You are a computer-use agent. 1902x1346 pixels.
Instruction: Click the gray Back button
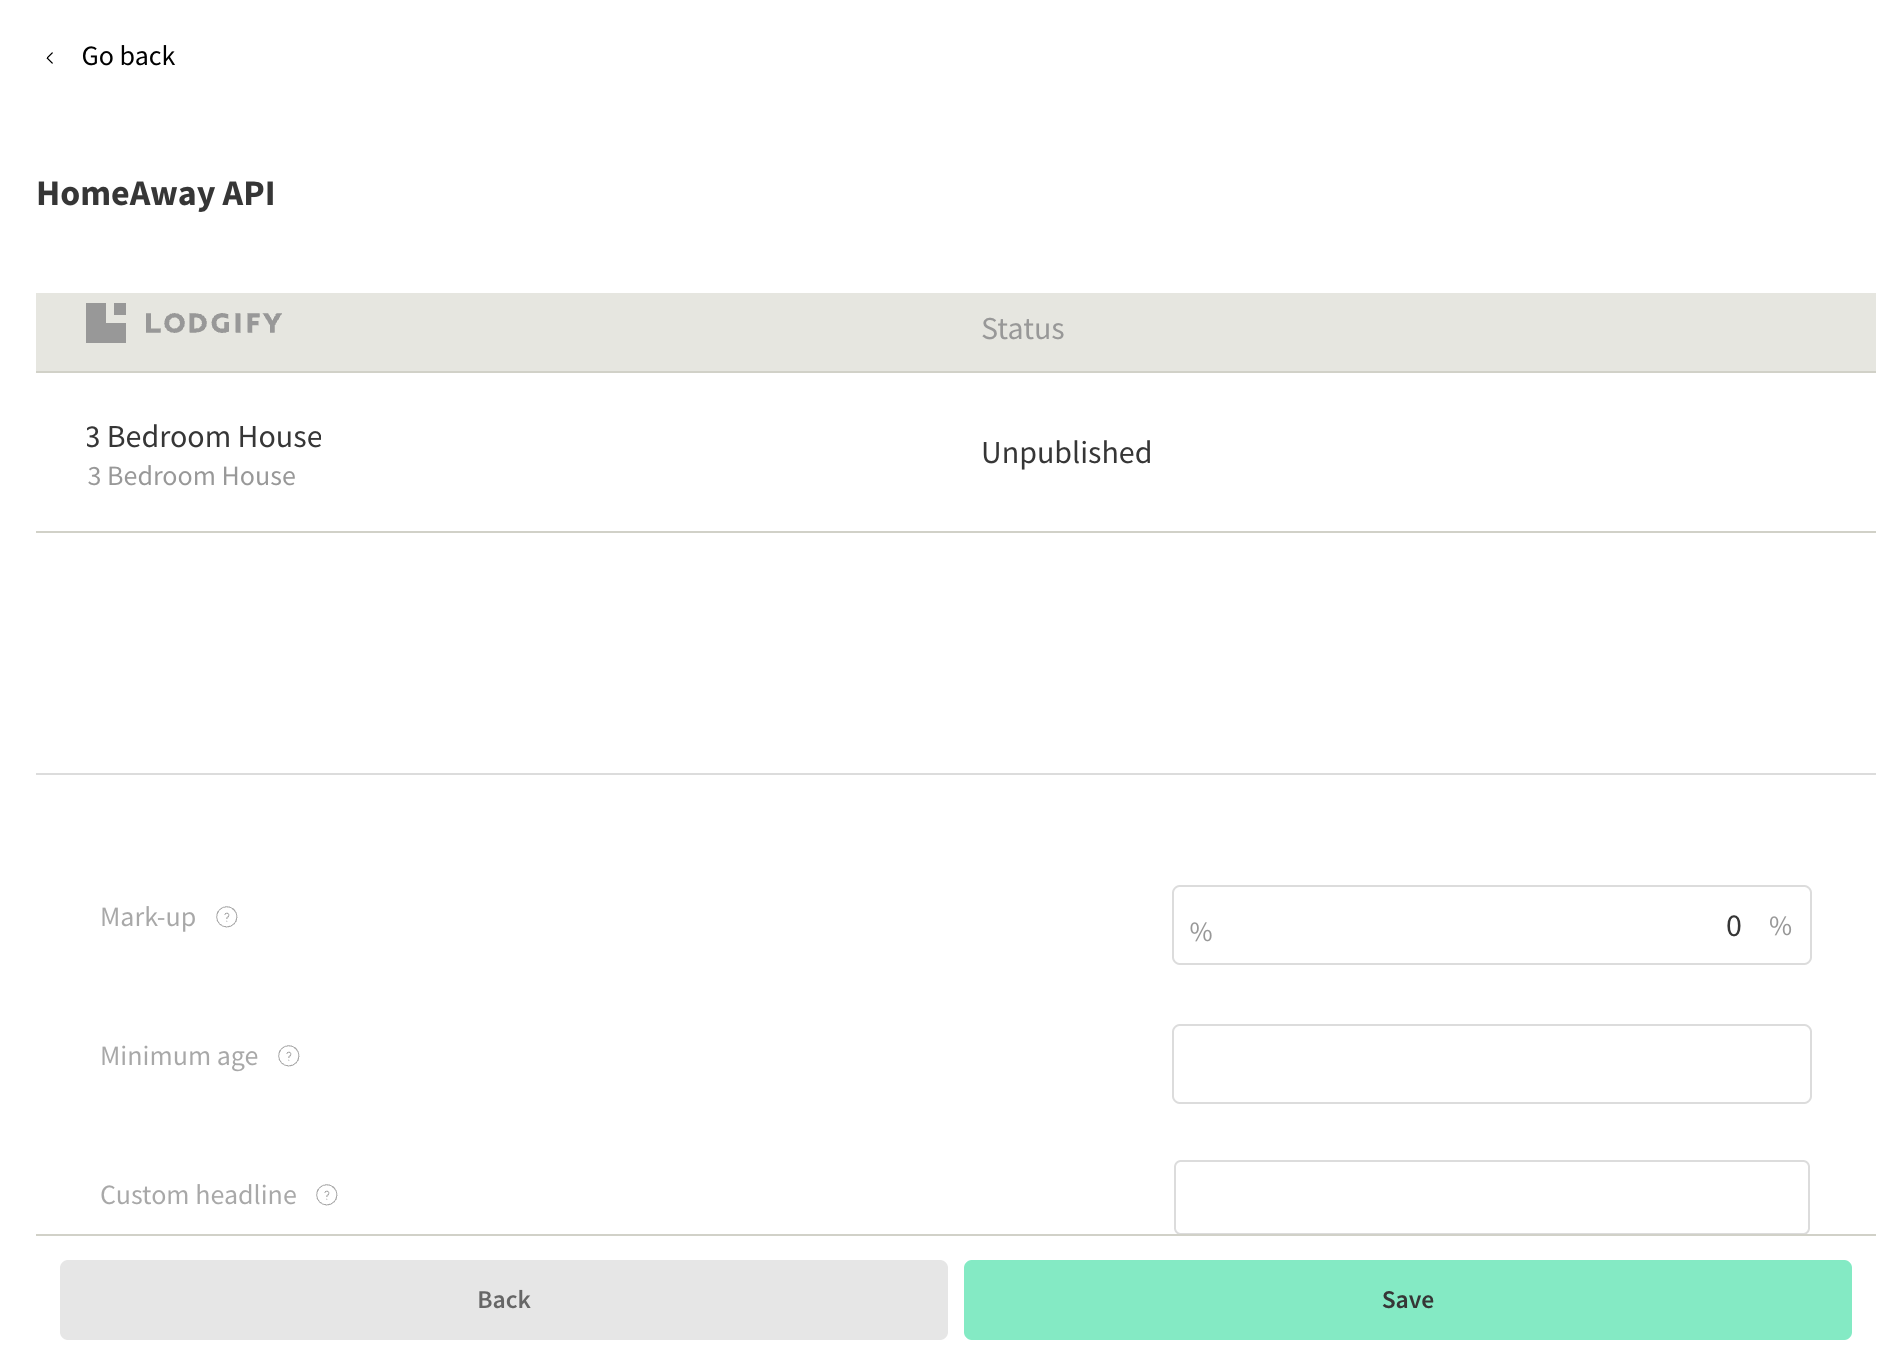point(504,1300)
